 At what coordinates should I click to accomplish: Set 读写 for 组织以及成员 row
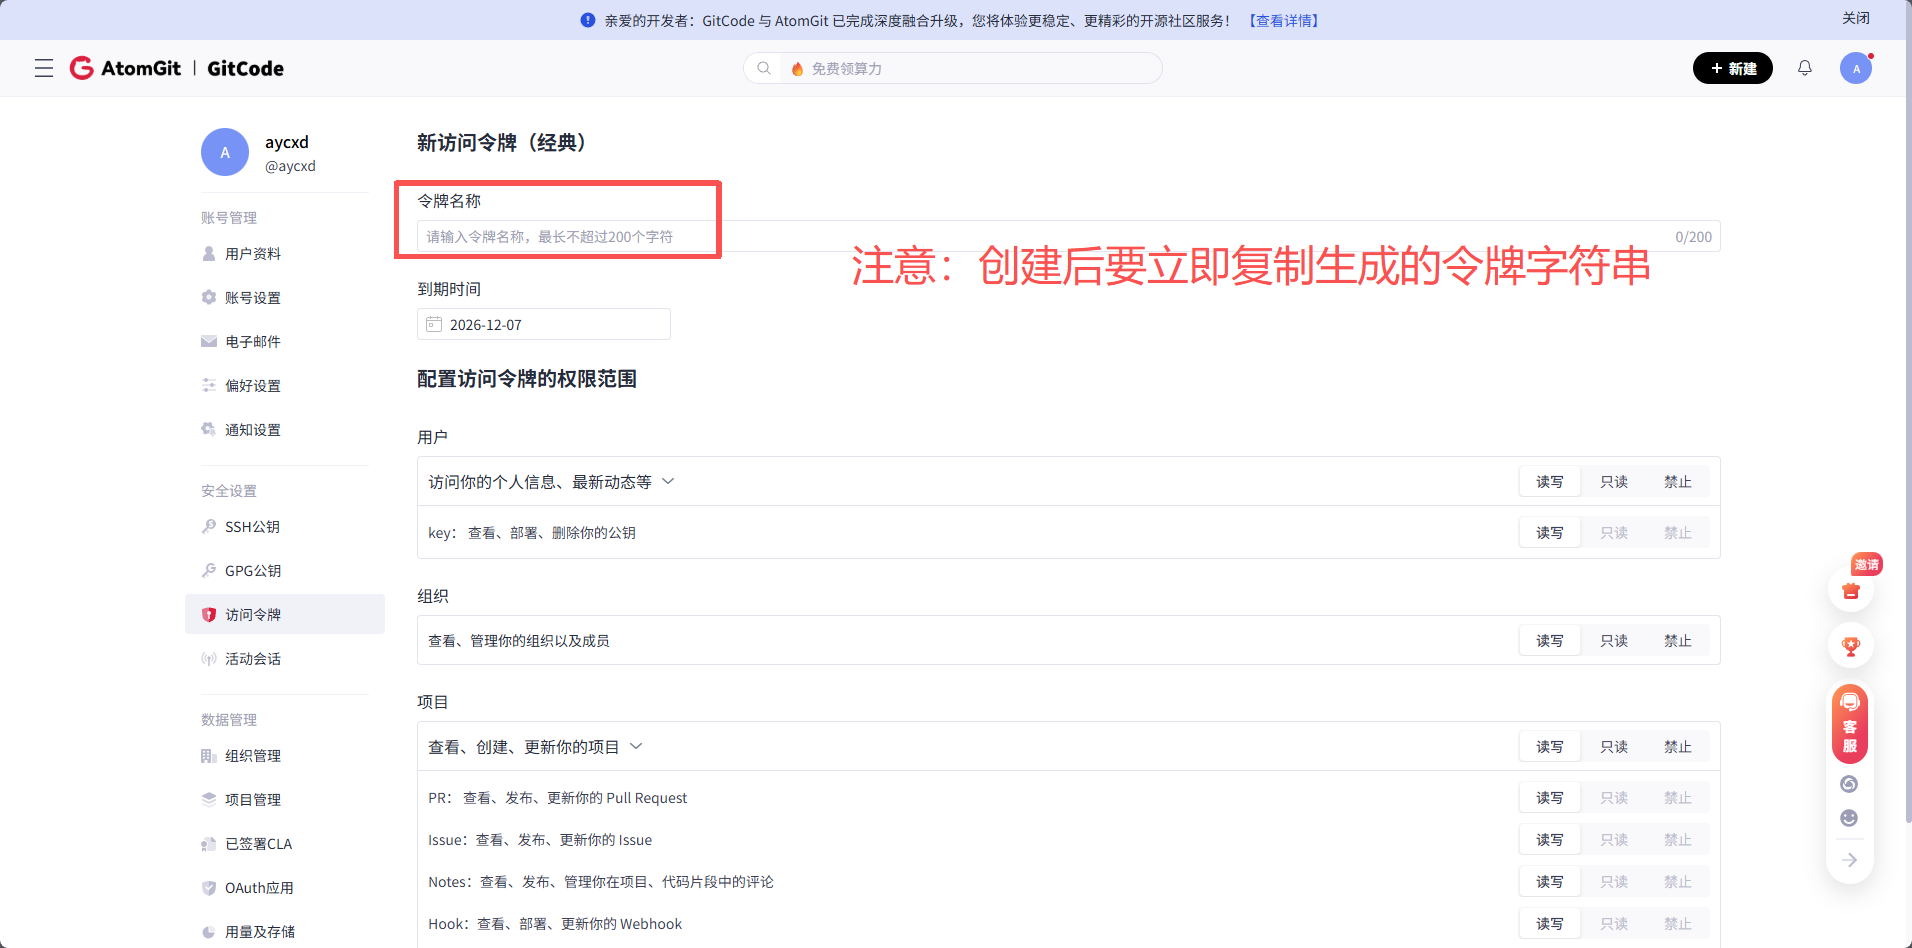tap(1550, 641)
